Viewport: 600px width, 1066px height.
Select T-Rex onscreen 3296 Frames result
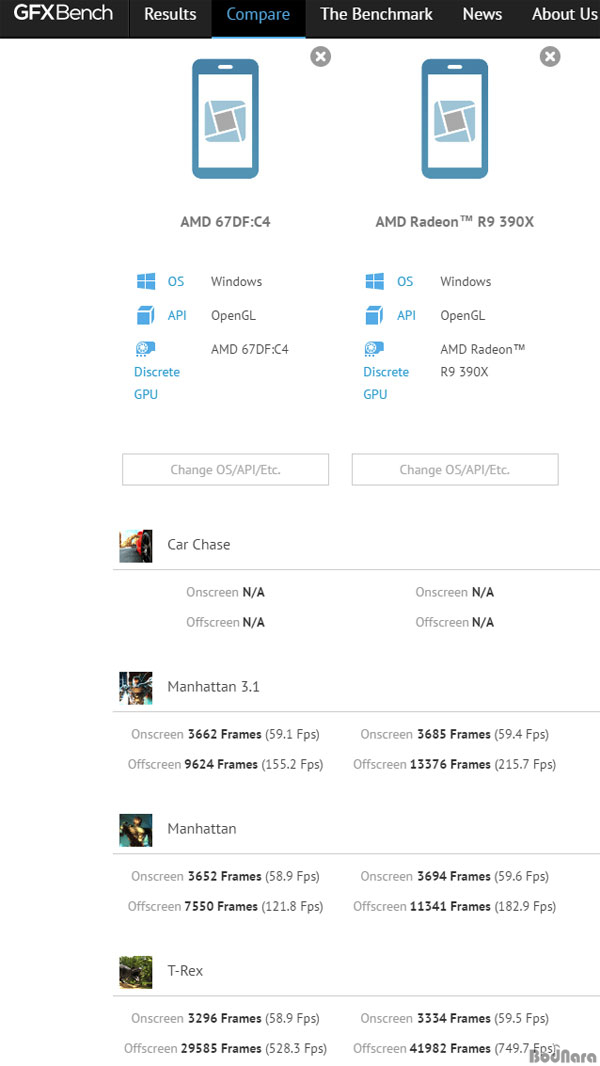tap(226, 1018)
